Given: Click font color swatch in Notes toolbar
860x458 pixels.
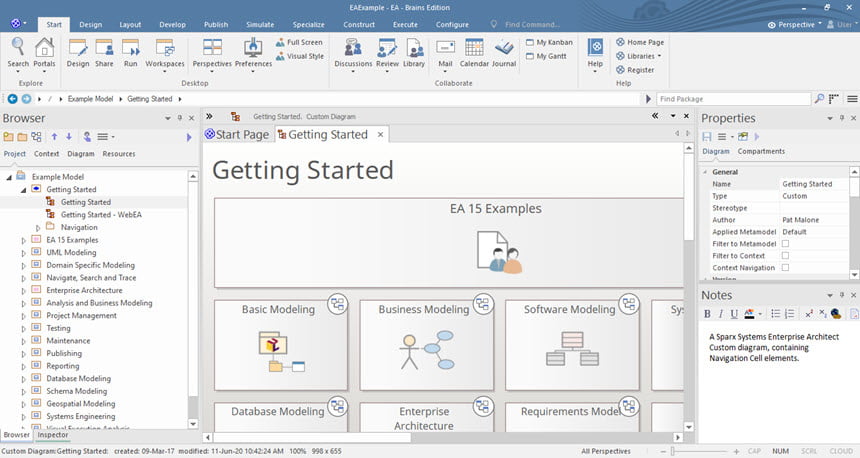Looking at the screenshot, I should pos(749,314).
